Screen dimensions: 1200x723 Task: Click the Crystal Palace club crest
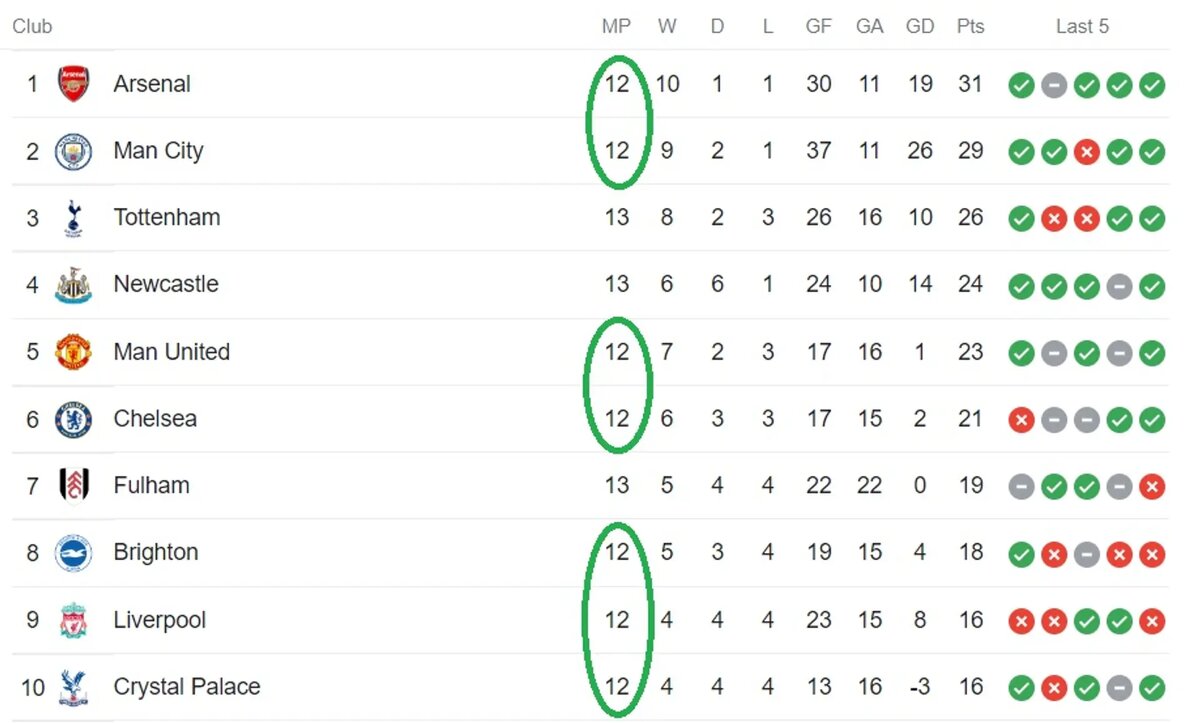(x=73, y=688)
